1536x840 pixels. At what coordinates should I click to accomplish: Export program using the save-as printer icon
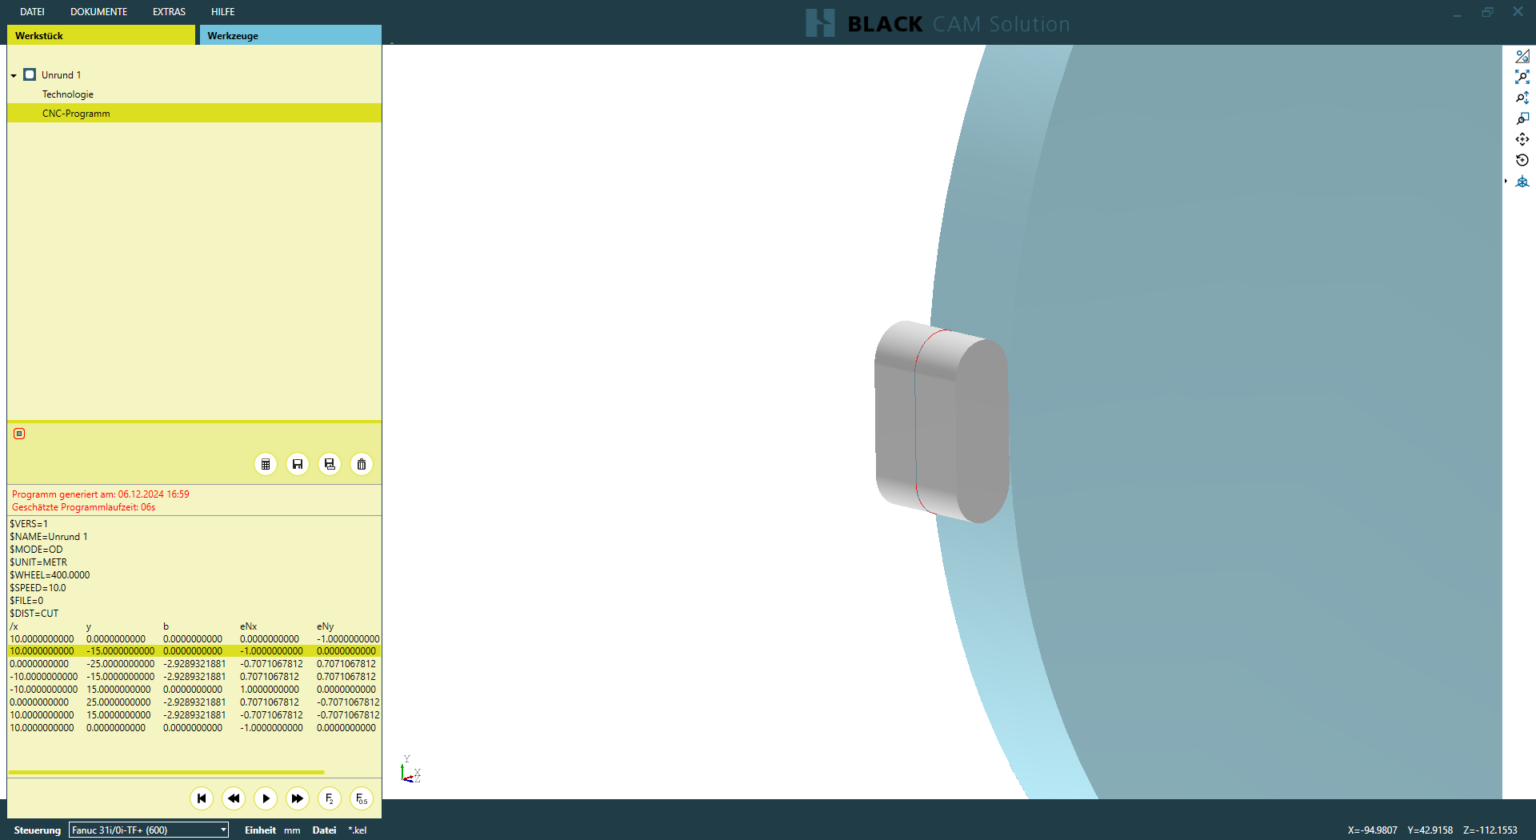click(329, 464)
